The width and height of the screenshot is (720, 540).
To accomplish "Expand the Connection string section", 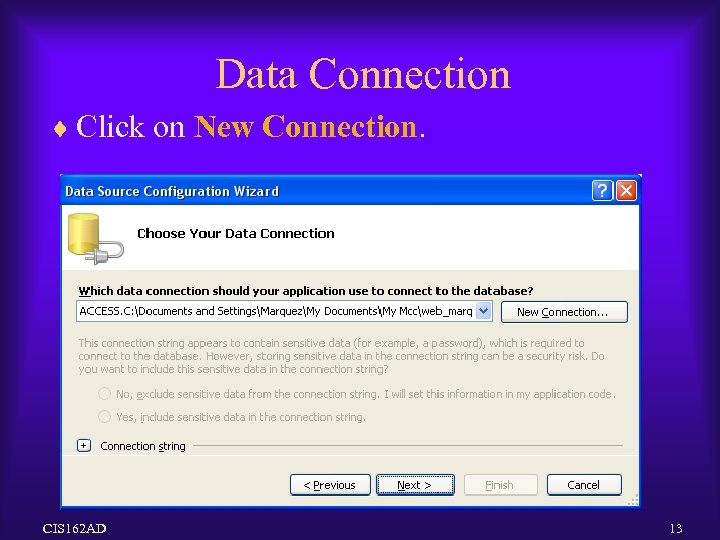I will [84, 445].
